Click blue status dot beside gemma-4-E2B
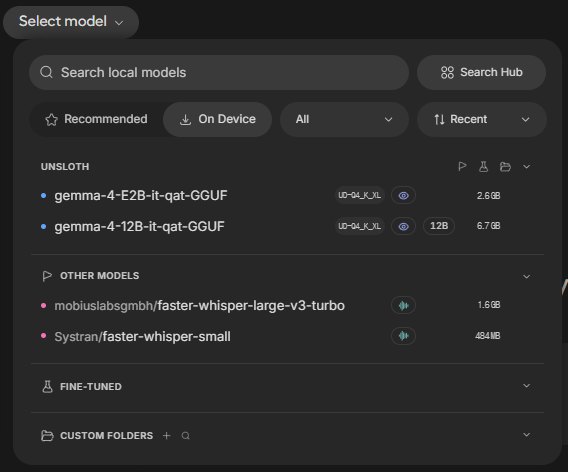Screen dimensions: 568x472 43,196
